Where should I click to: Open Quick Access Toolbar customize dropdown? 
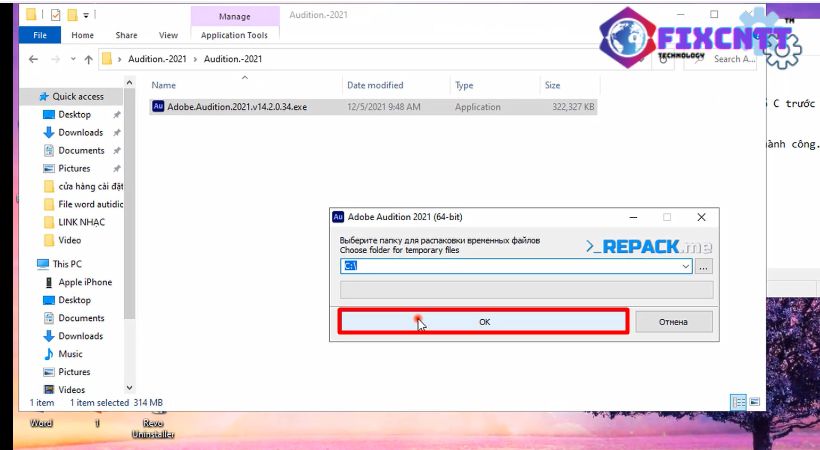click(86, 15)
